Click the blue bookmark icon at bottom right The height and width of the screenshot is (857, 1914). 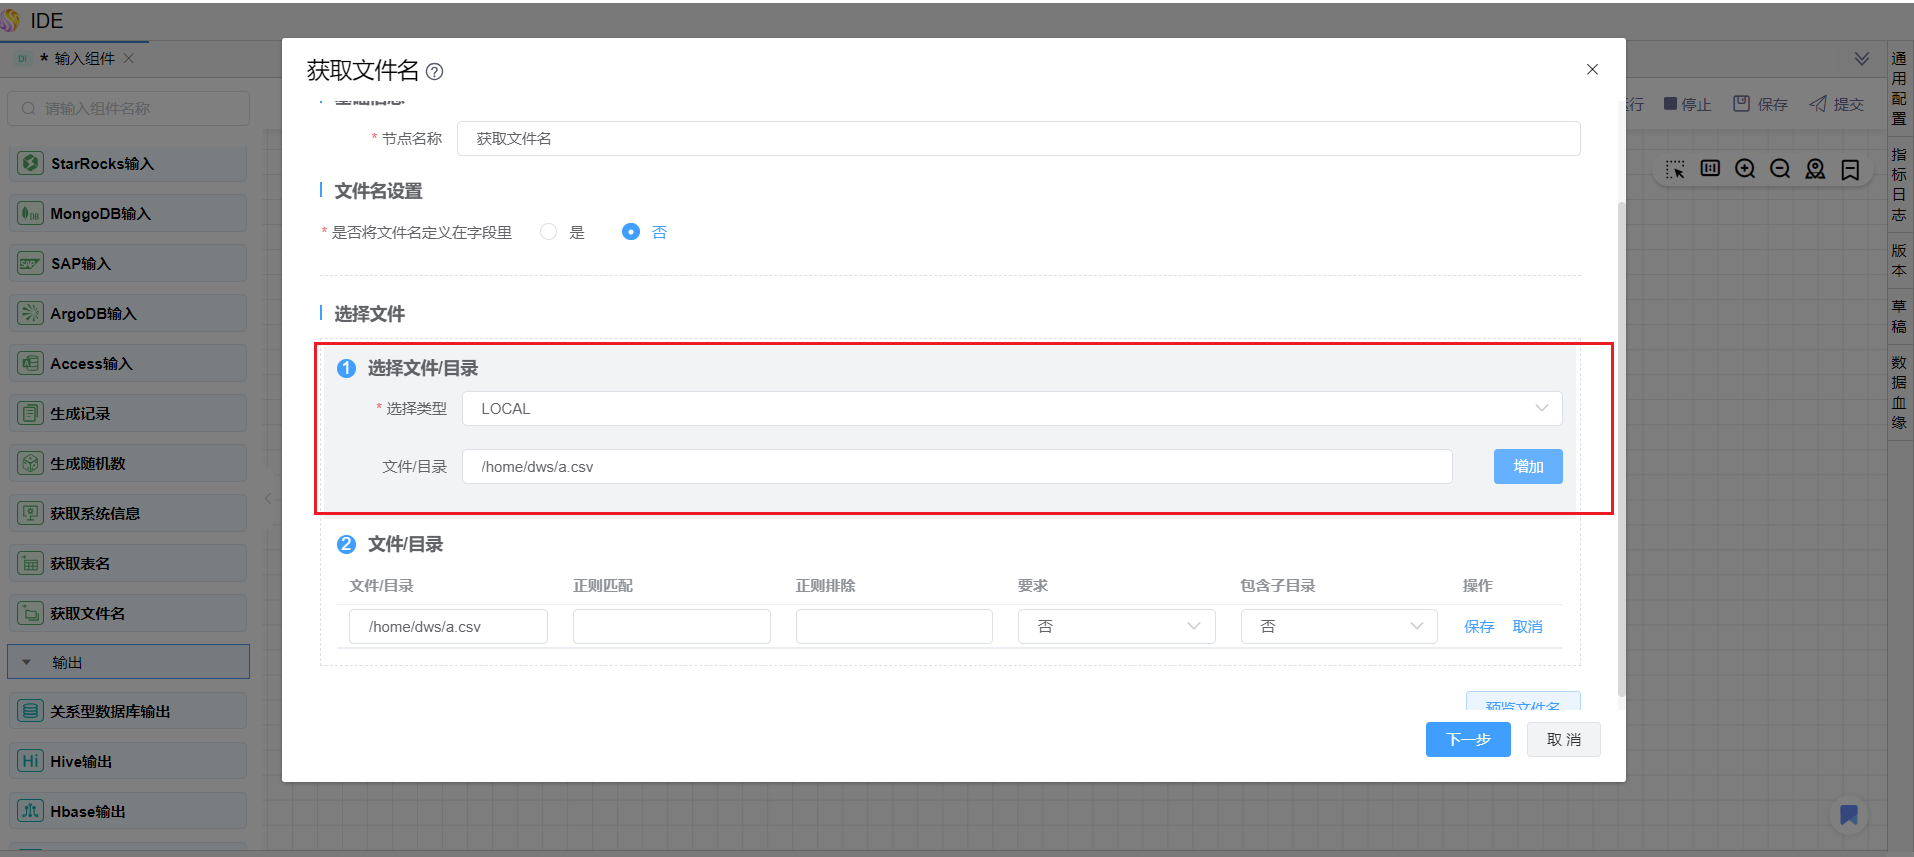click(1848, 815)
